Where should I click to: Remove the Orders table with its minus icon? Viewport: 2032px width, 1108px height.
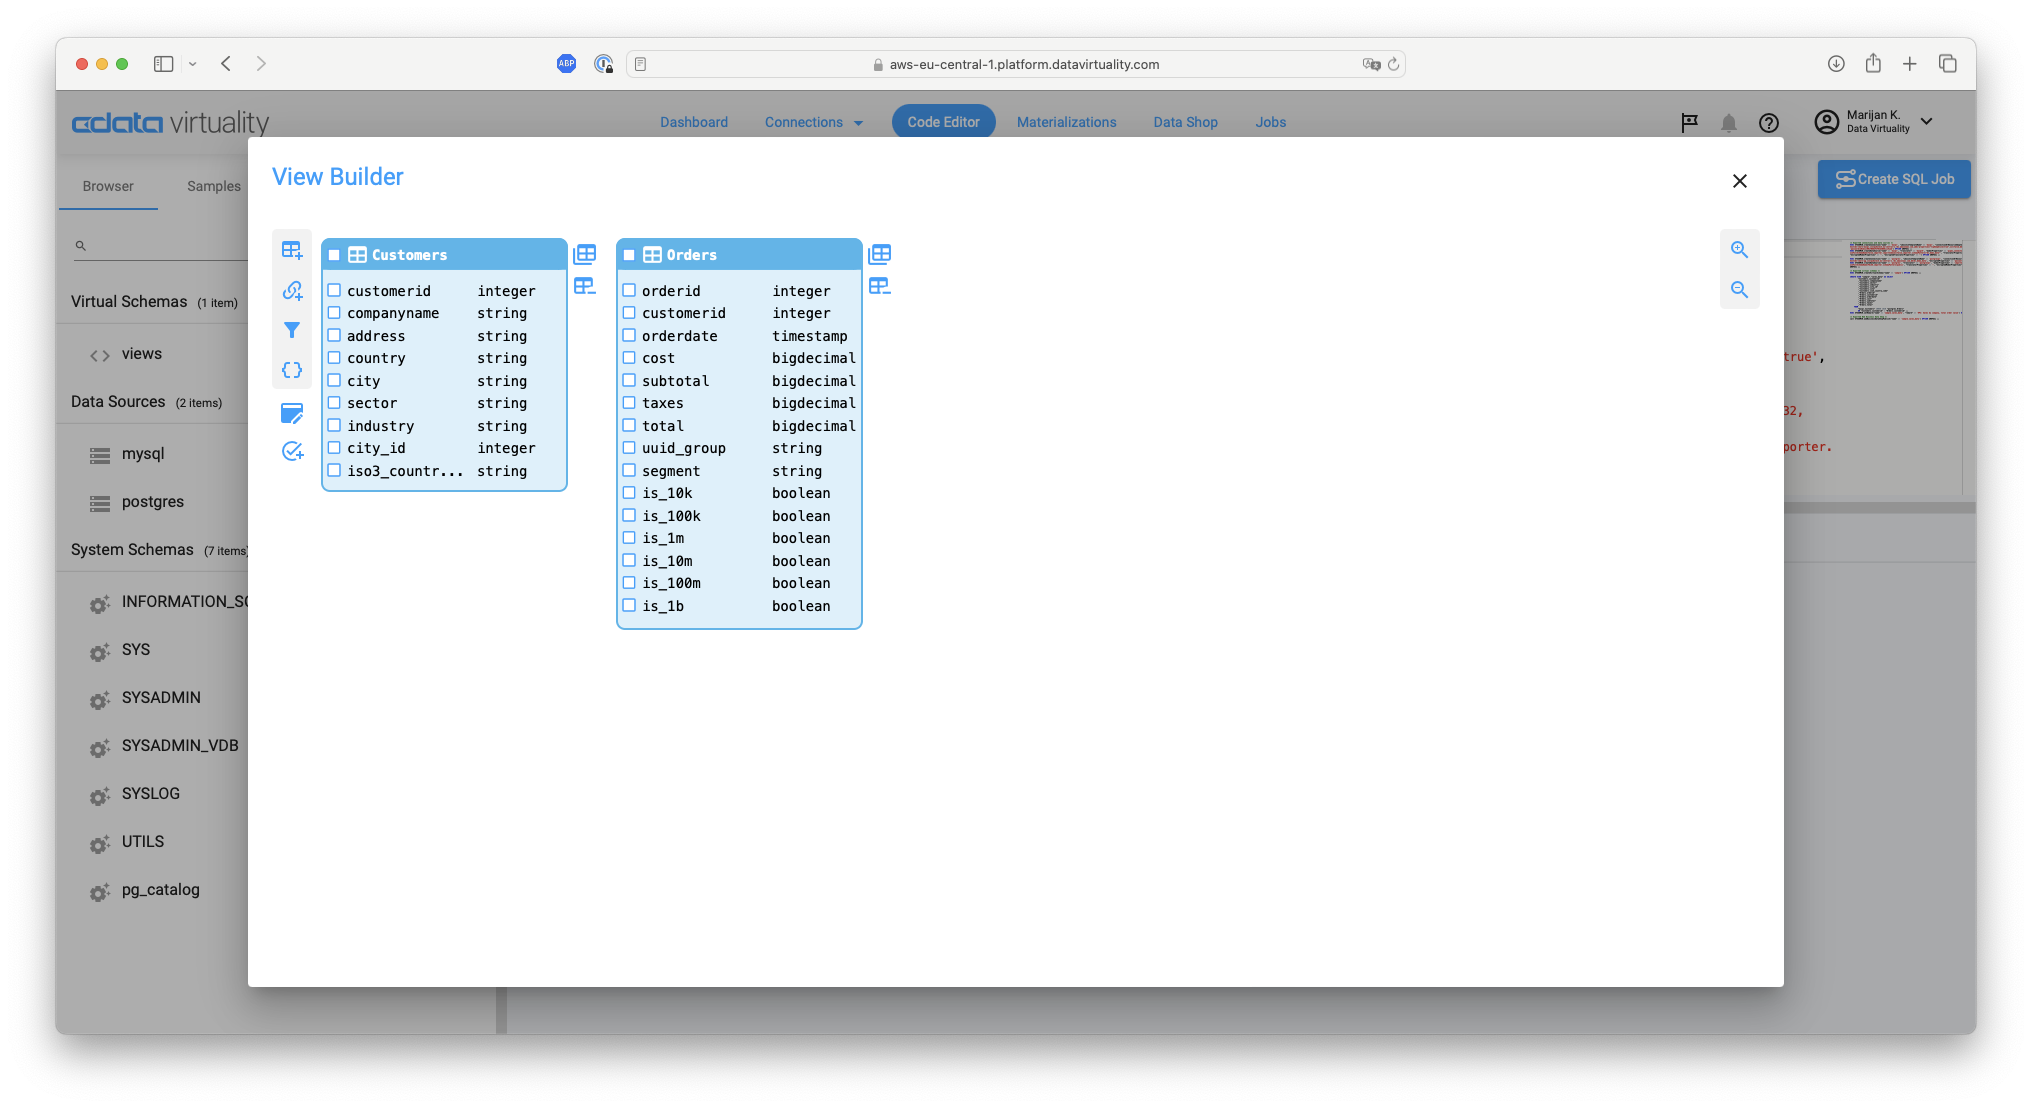880,286
